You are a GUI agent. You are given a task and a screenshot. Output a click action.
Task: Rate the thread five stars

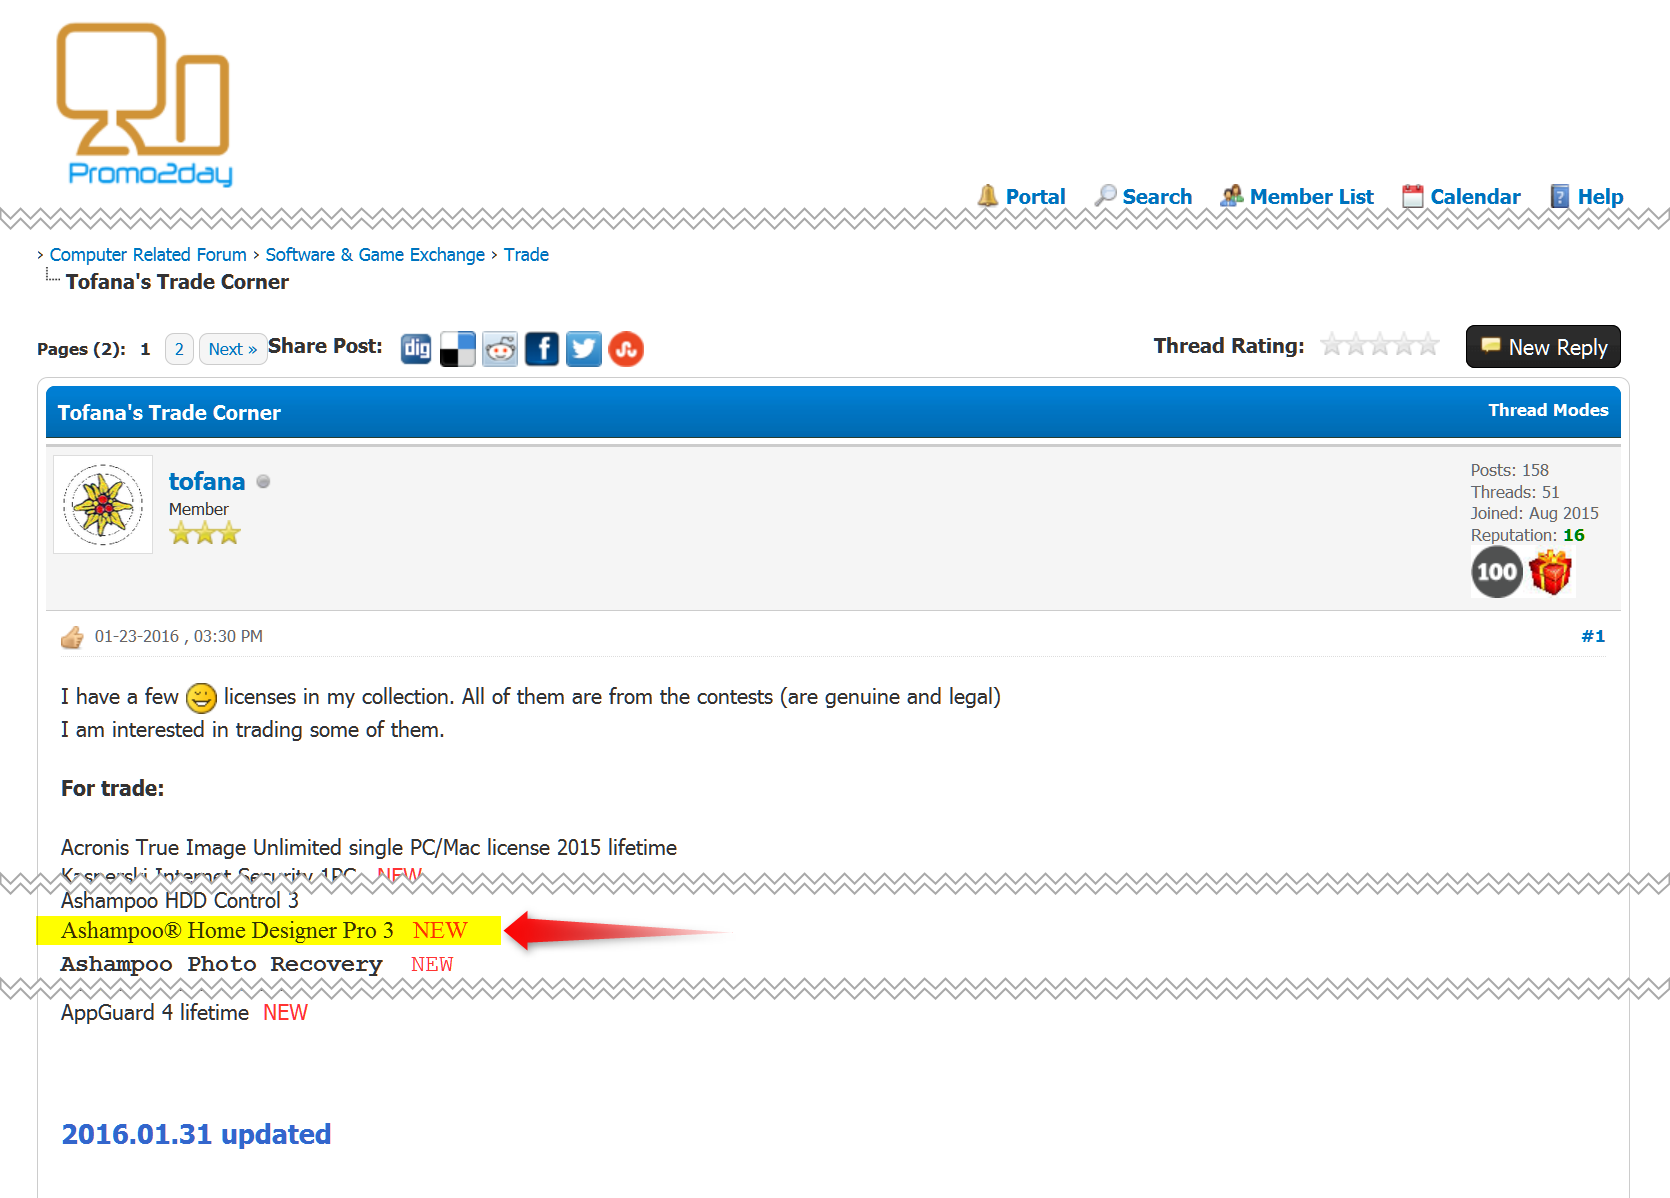[1428, 345]
